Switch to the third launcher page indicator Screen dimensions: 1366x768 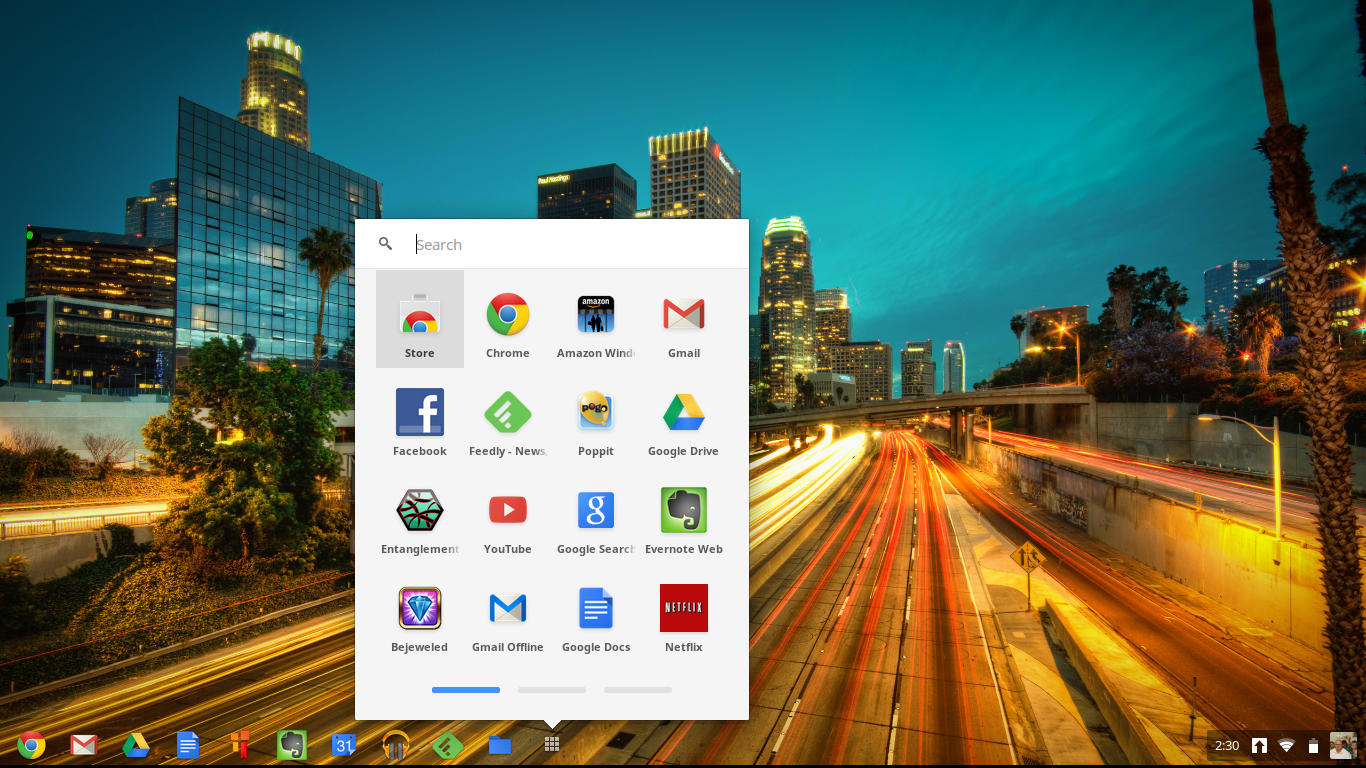point(638,690)
